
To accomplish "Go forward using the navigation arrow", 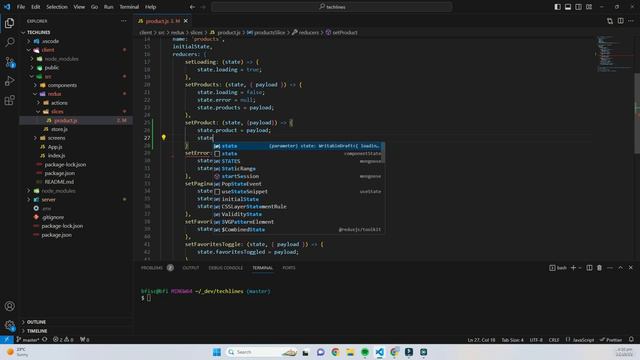I will [203, 7].
